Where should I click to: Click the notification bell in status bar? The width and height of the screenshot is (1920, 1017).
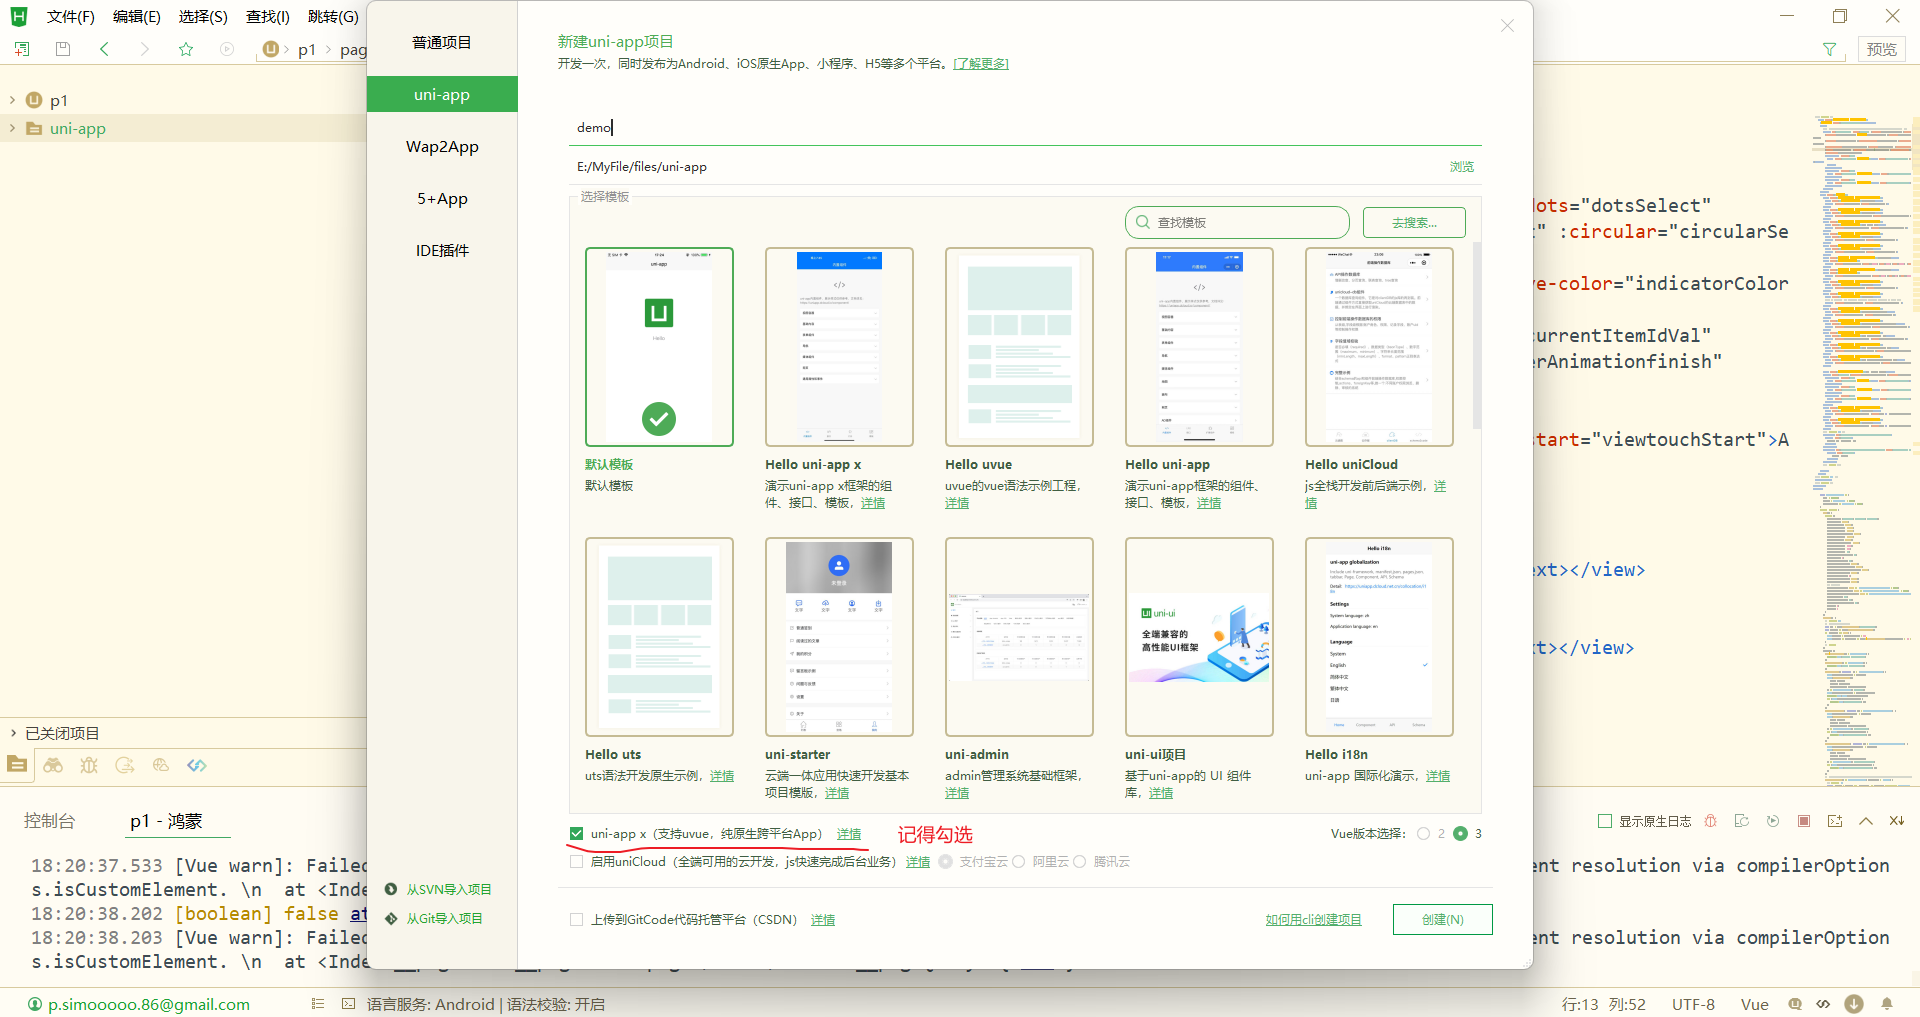[x=1887, y=1004]
